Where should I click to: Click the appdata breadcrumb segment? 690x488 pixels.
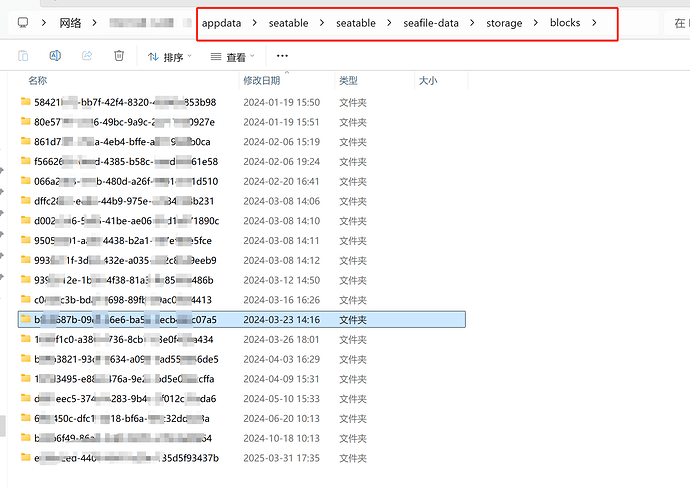221,23
